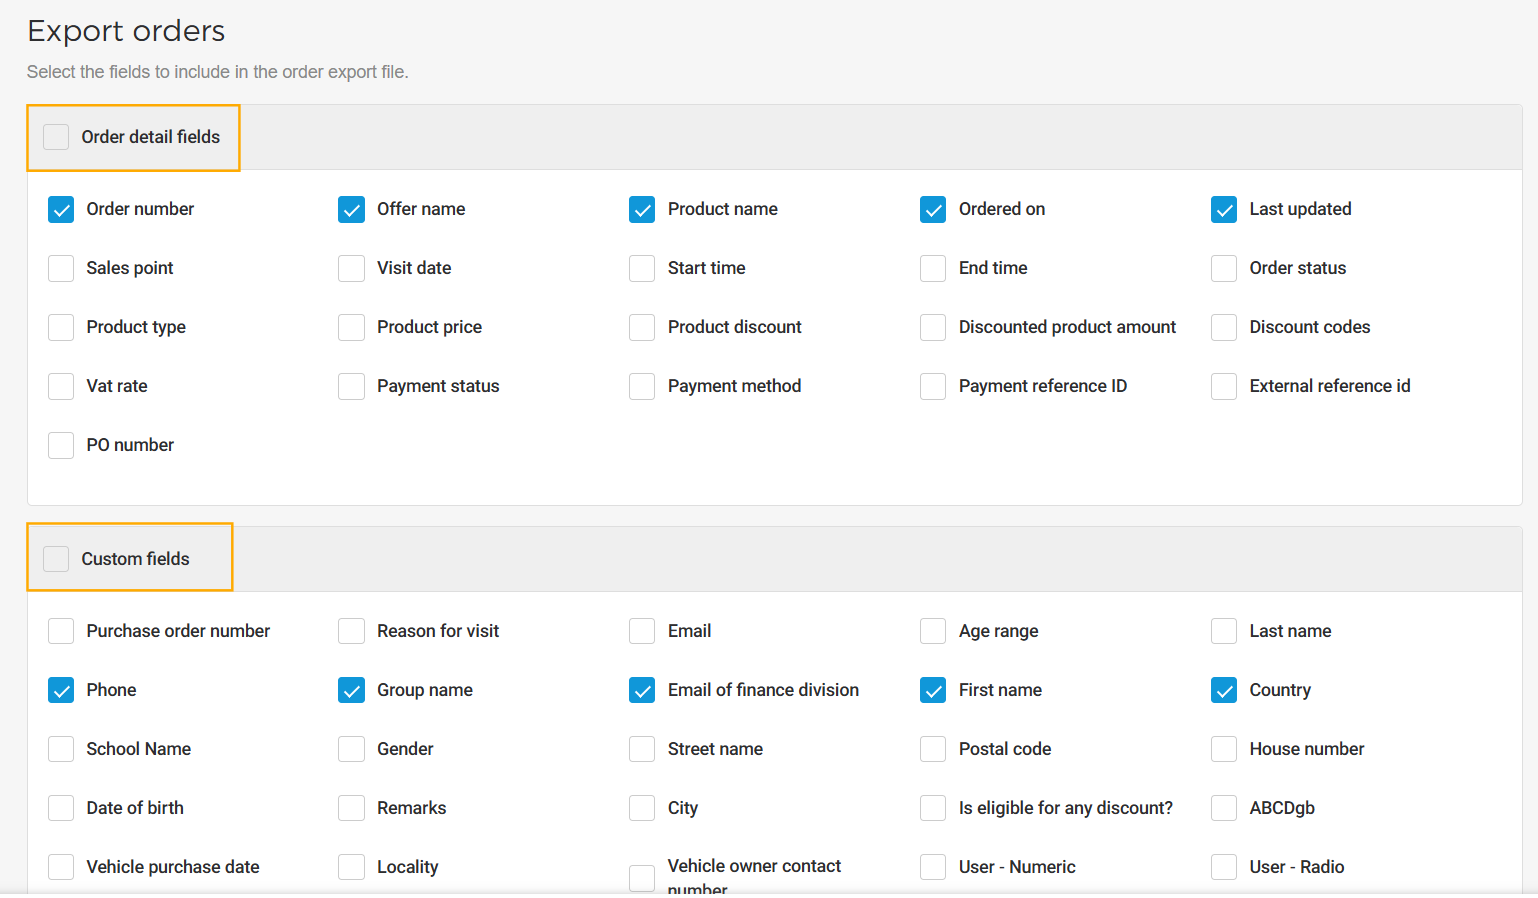Select all Custom fields checkbox
Viewport: 1538px width, 898px height.
click(x=56, y=559)
